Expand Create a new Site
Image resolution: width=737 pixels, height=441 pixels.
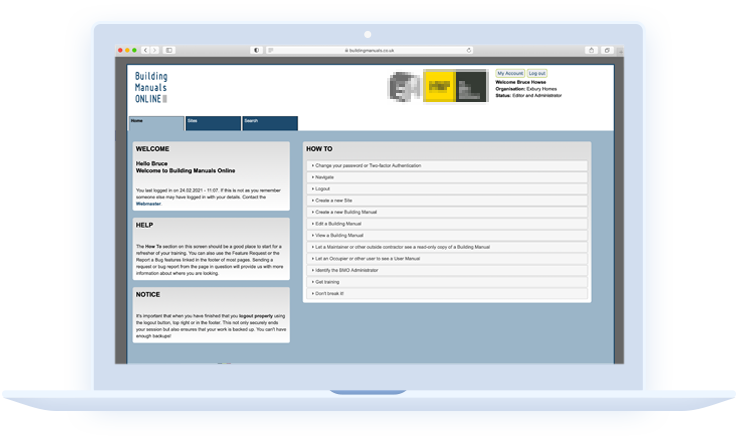pos(447,200)
